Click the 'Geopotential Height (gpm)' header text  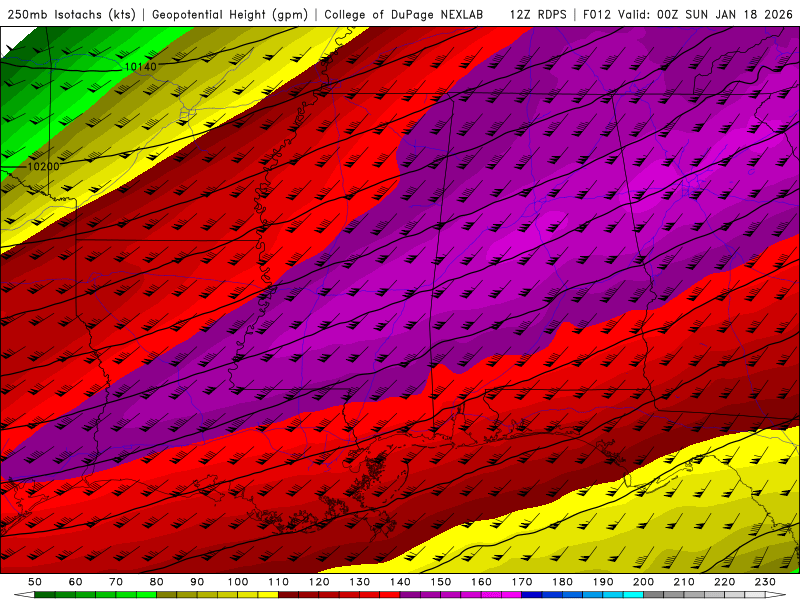point(230,15)
